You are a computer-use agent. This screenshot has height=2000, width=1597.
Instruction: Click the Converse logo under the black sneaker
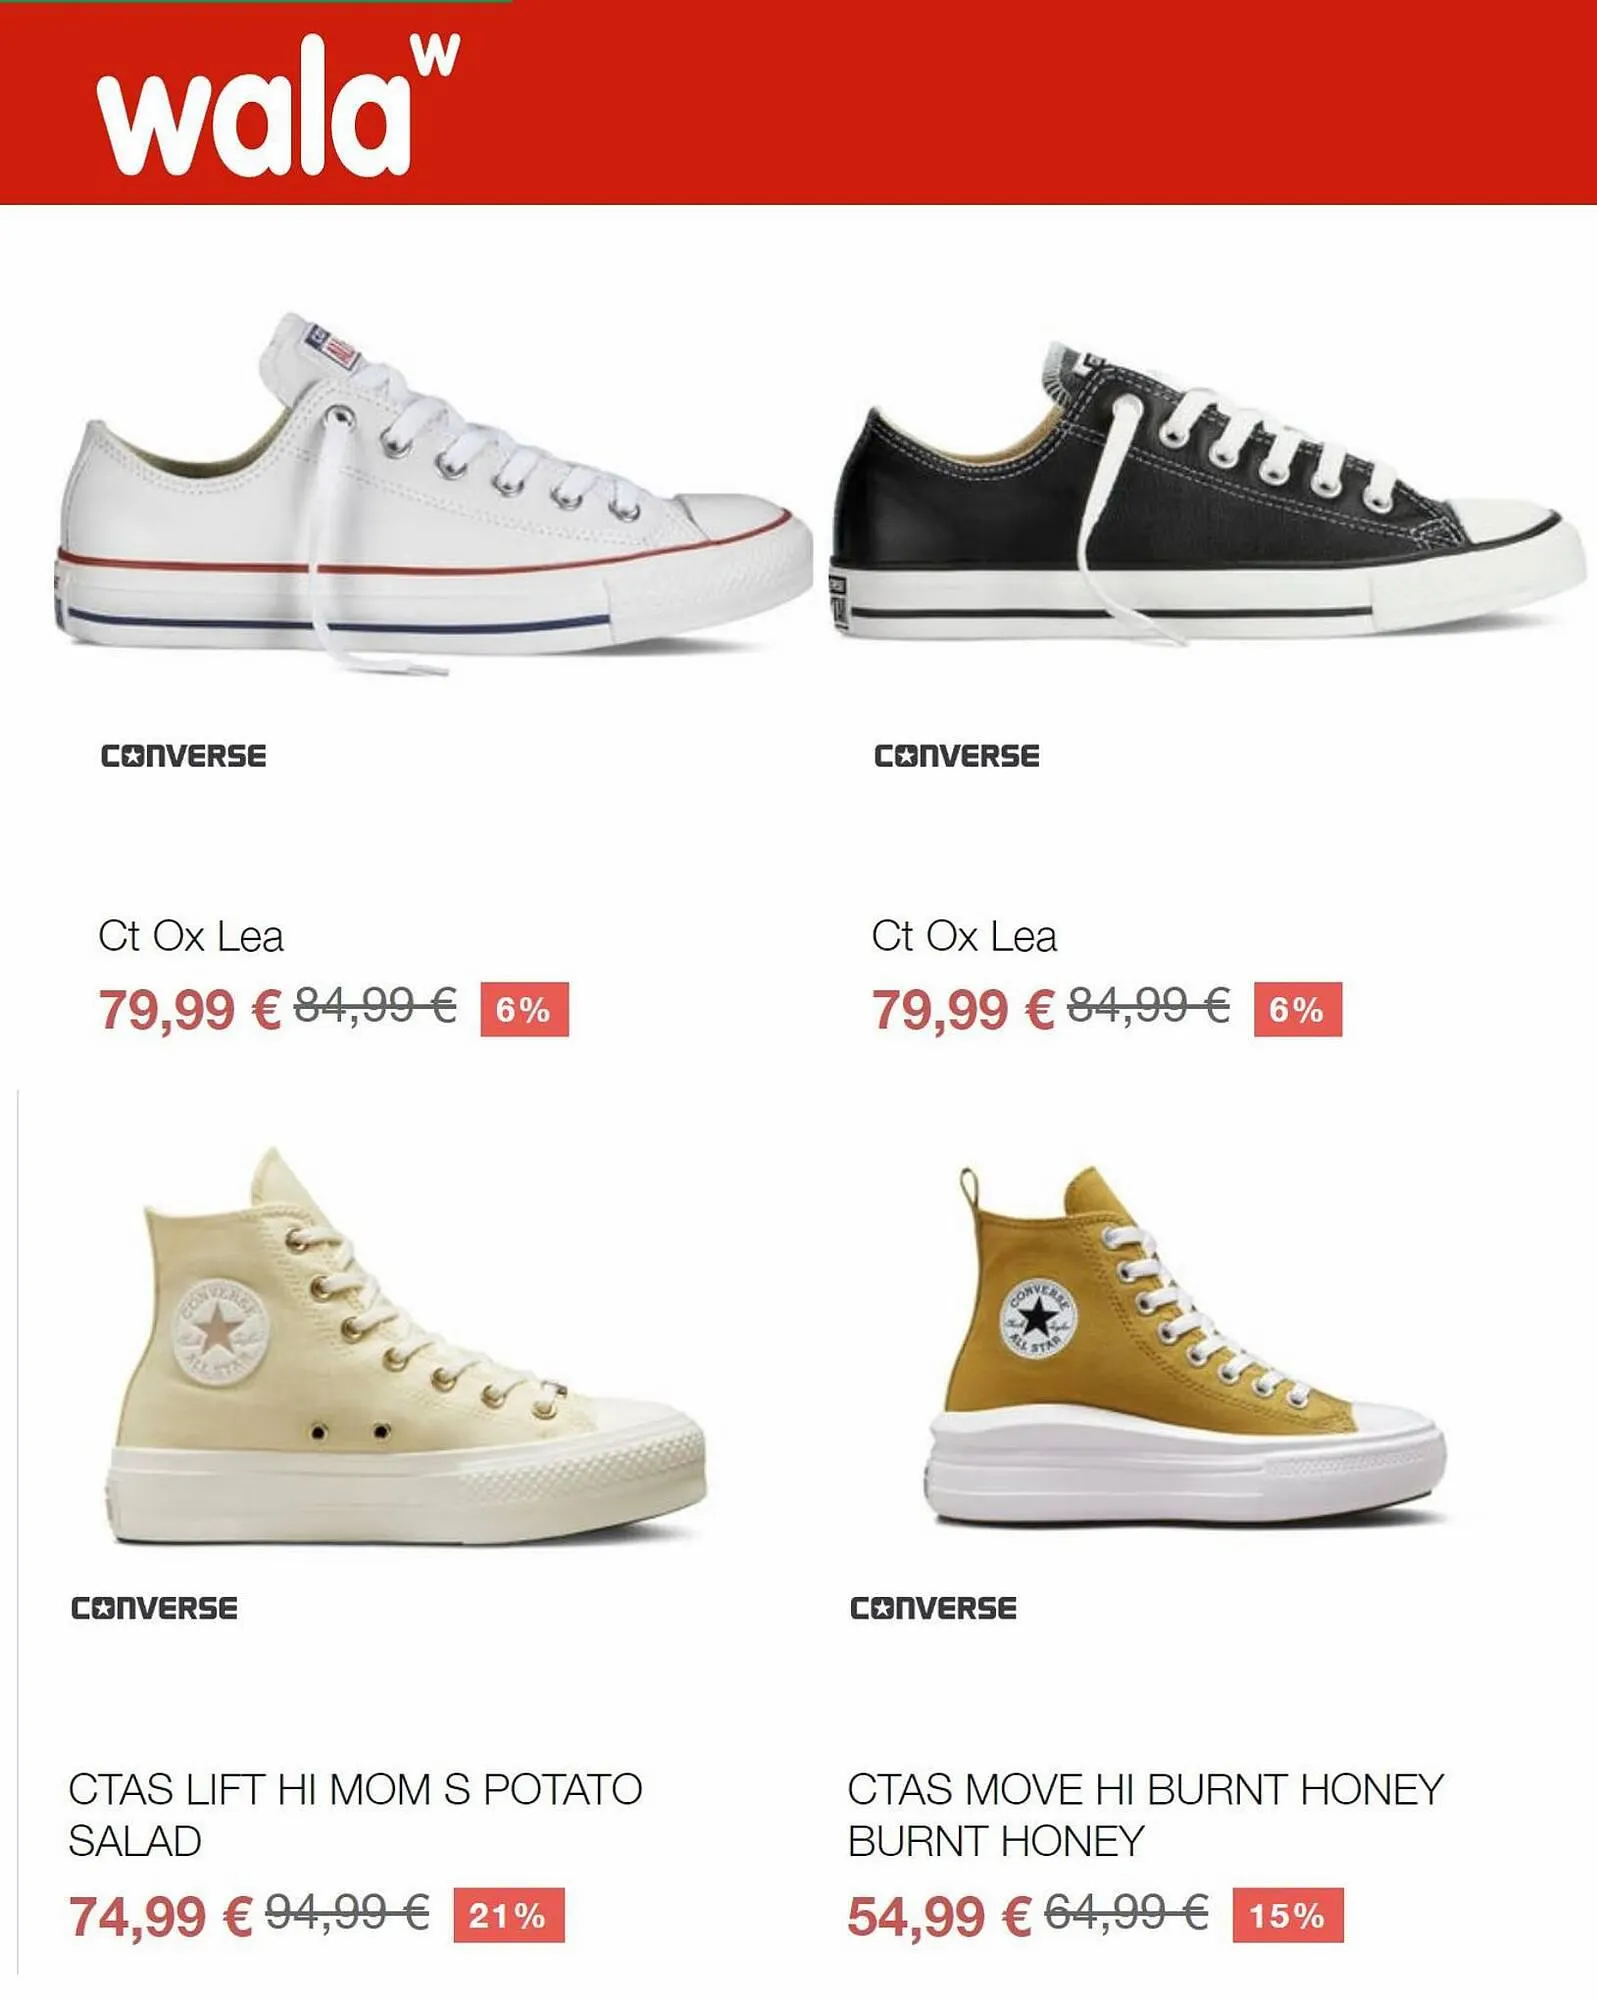coord(957,756)
